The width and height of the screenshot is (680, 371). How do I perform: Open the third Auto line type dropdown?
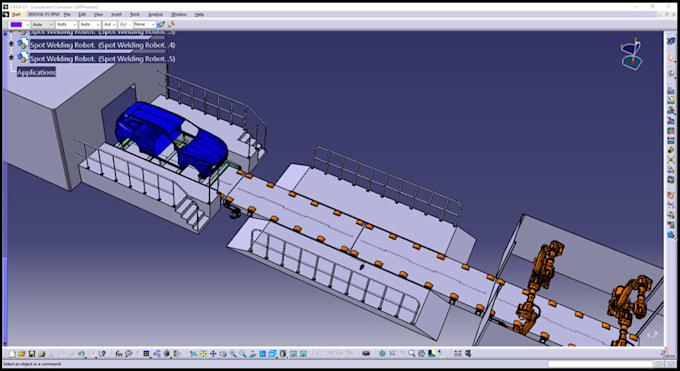tap(90, 24)
